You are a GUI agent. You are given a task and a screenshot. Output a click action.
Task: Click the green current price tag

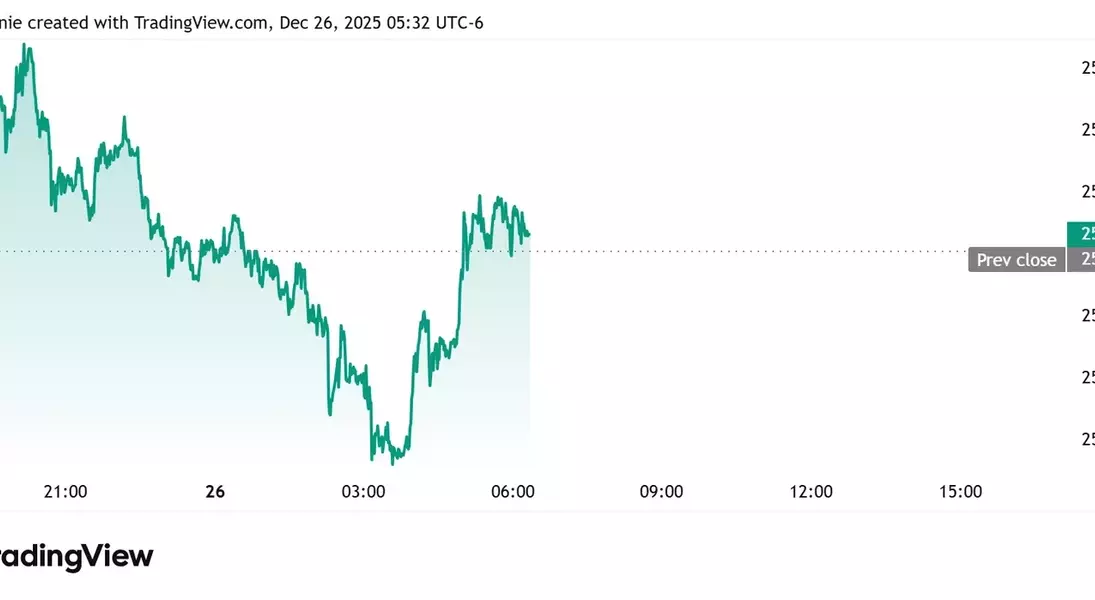tap(1081, 234)
